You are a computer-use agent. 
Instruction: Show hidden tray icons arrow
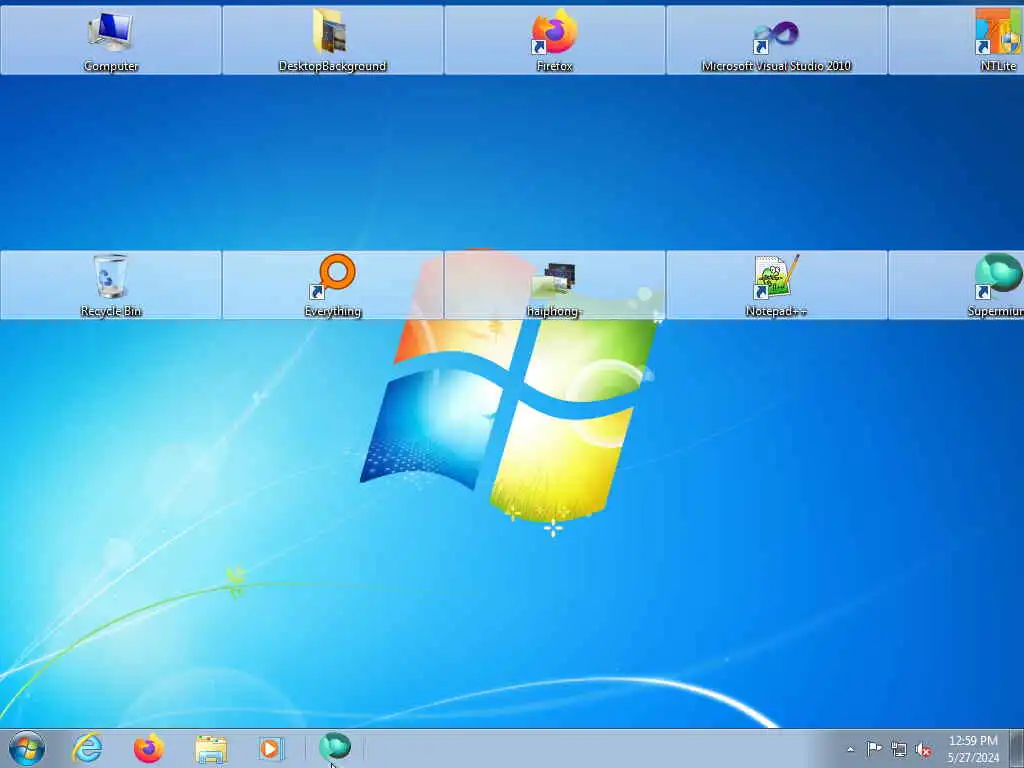850,750
